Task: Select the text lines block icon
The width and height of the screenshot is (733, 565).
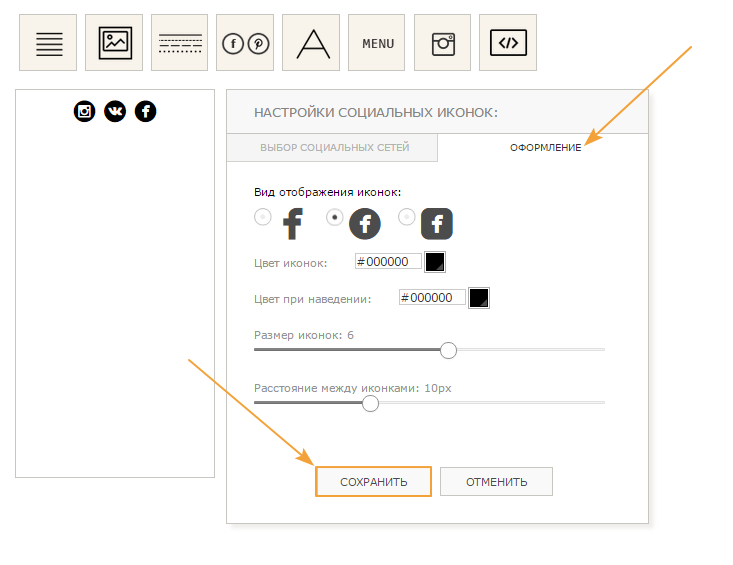Action: [x=48, y=43]
